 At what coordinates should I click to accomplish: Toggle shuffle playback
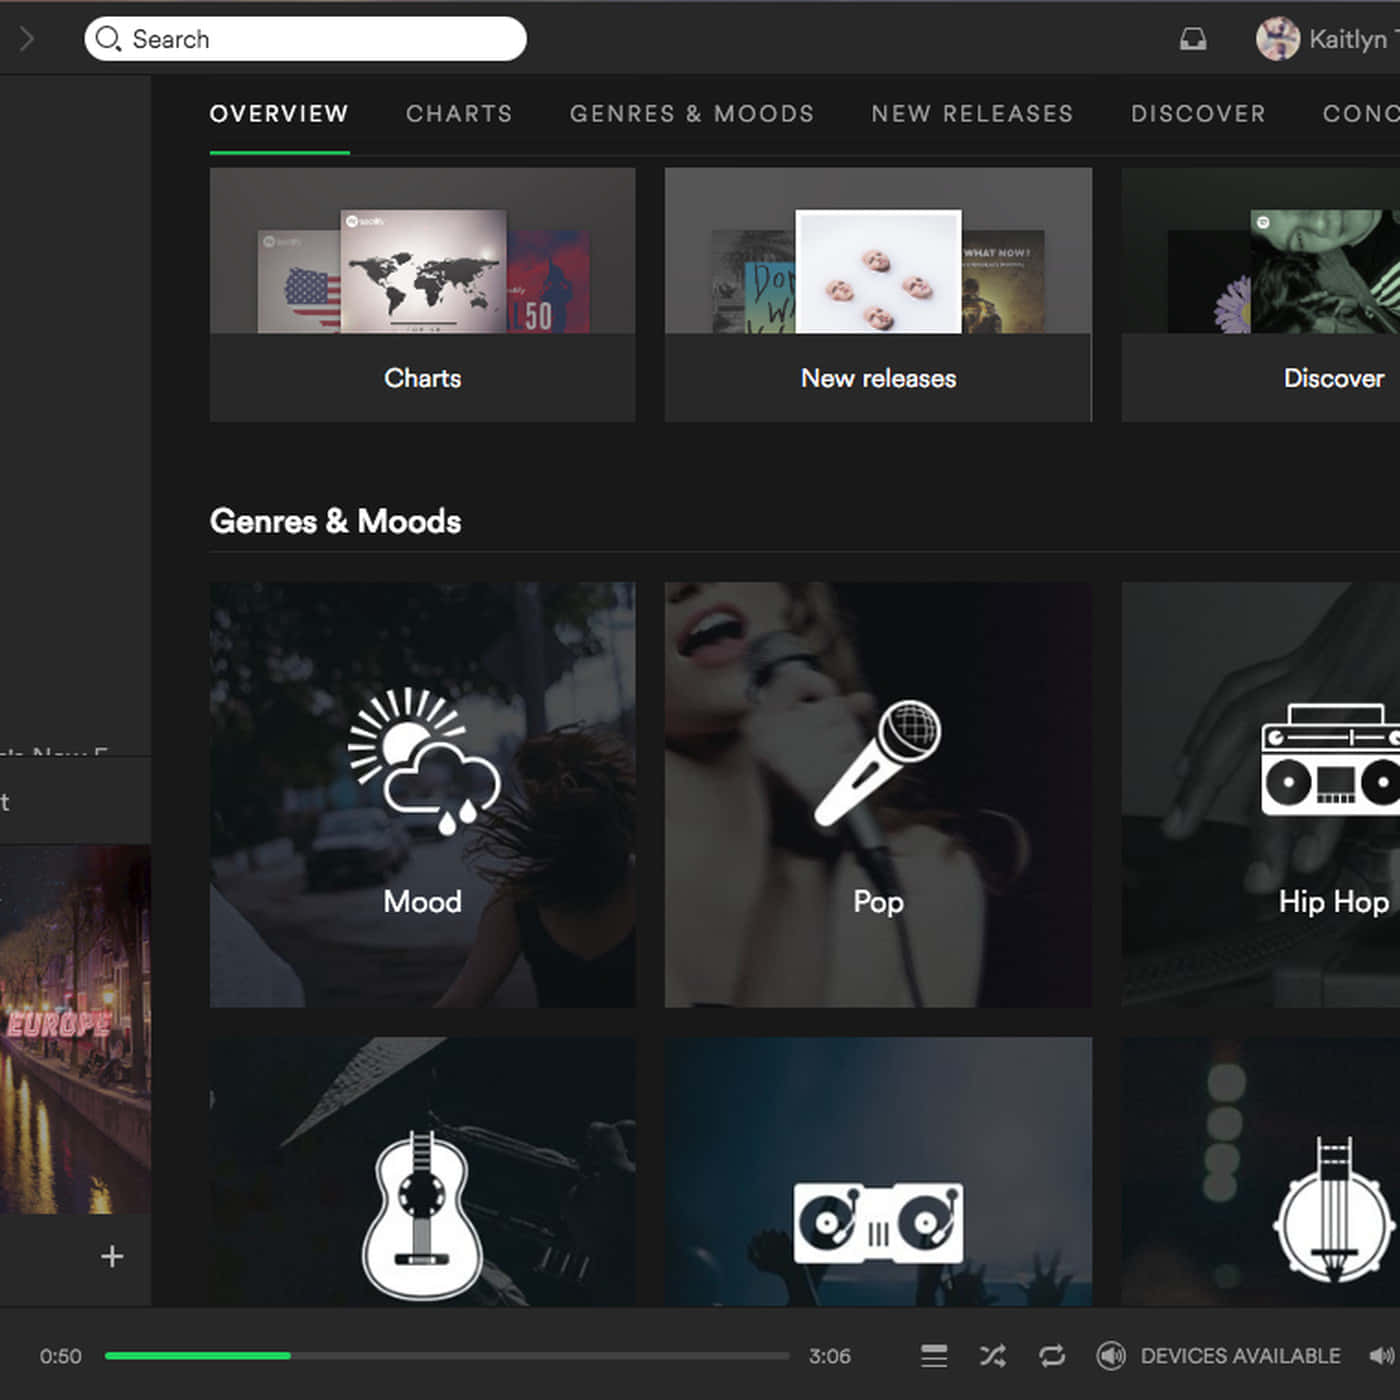992,1356
